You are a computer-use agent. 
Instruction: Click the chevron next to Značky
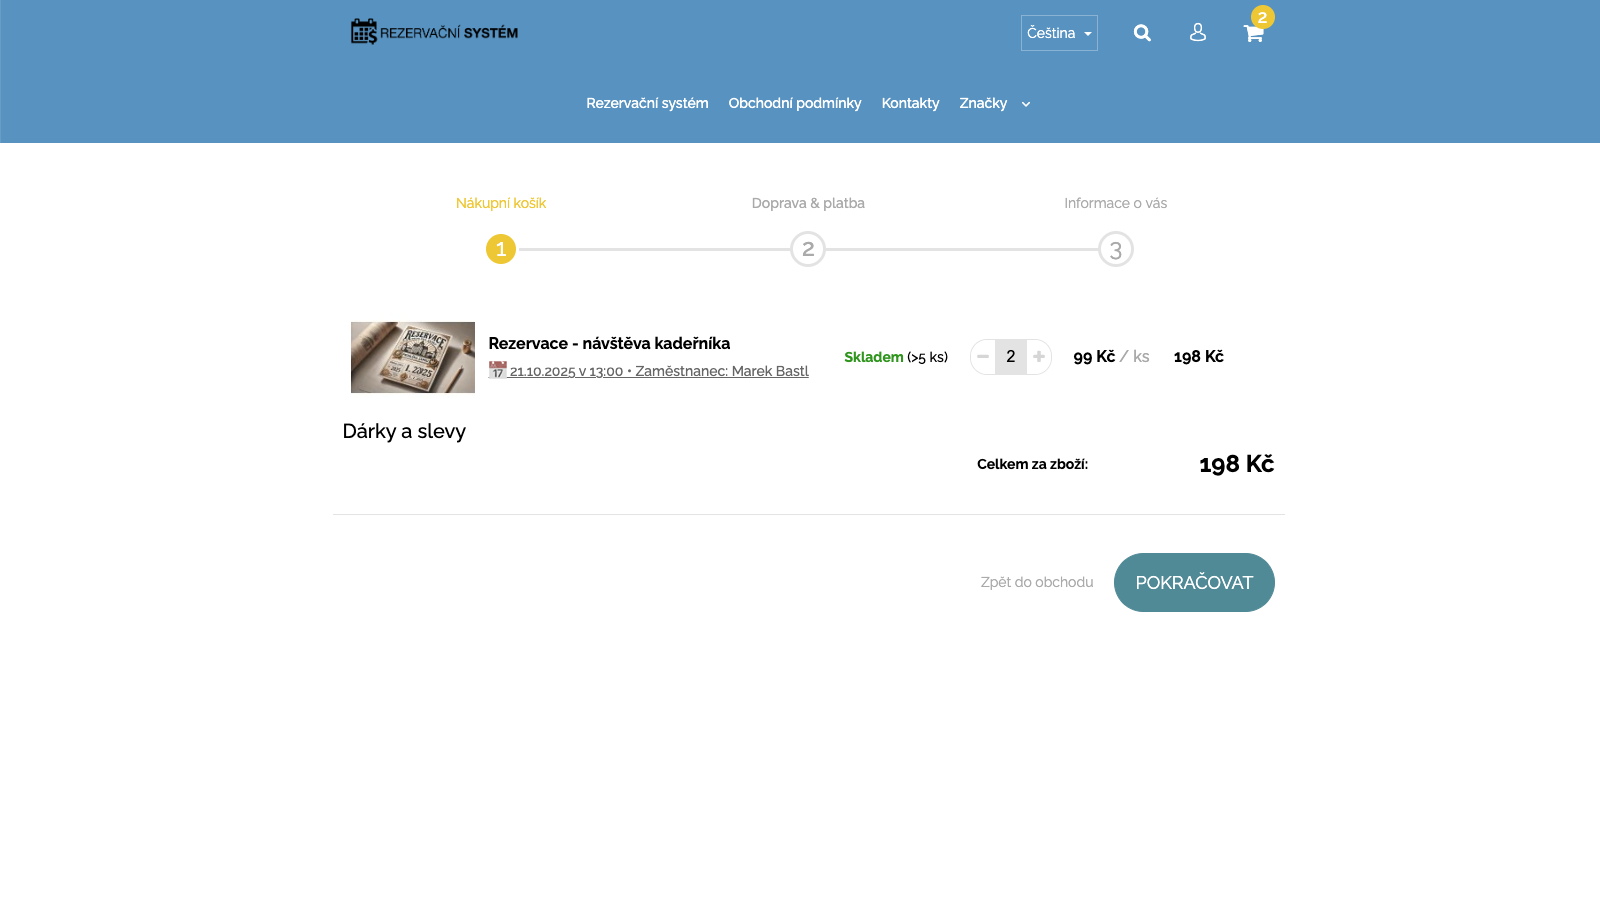tap(1025, 104)
